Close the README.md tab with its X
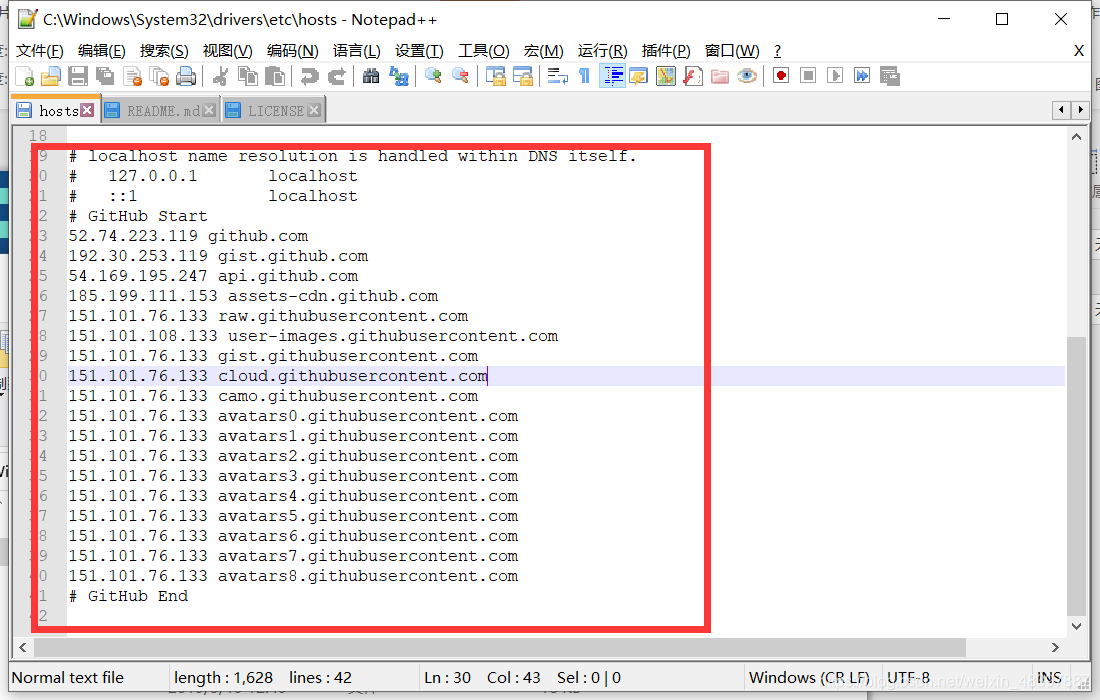The image size is (1100, 700). [x=209, y=110]
